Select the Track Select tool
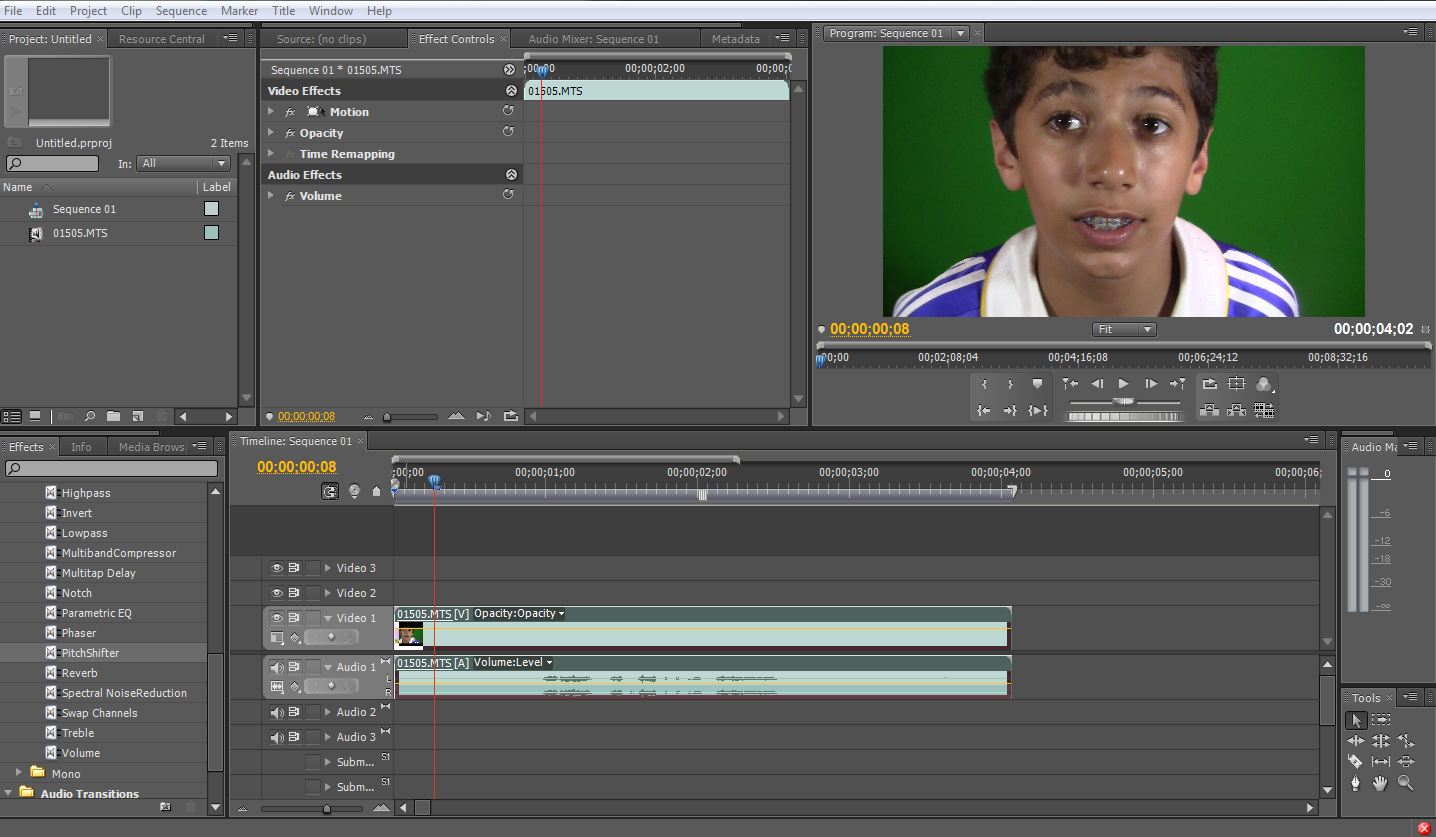Viewport: 1436px width, 837px height. point(1381,718)
